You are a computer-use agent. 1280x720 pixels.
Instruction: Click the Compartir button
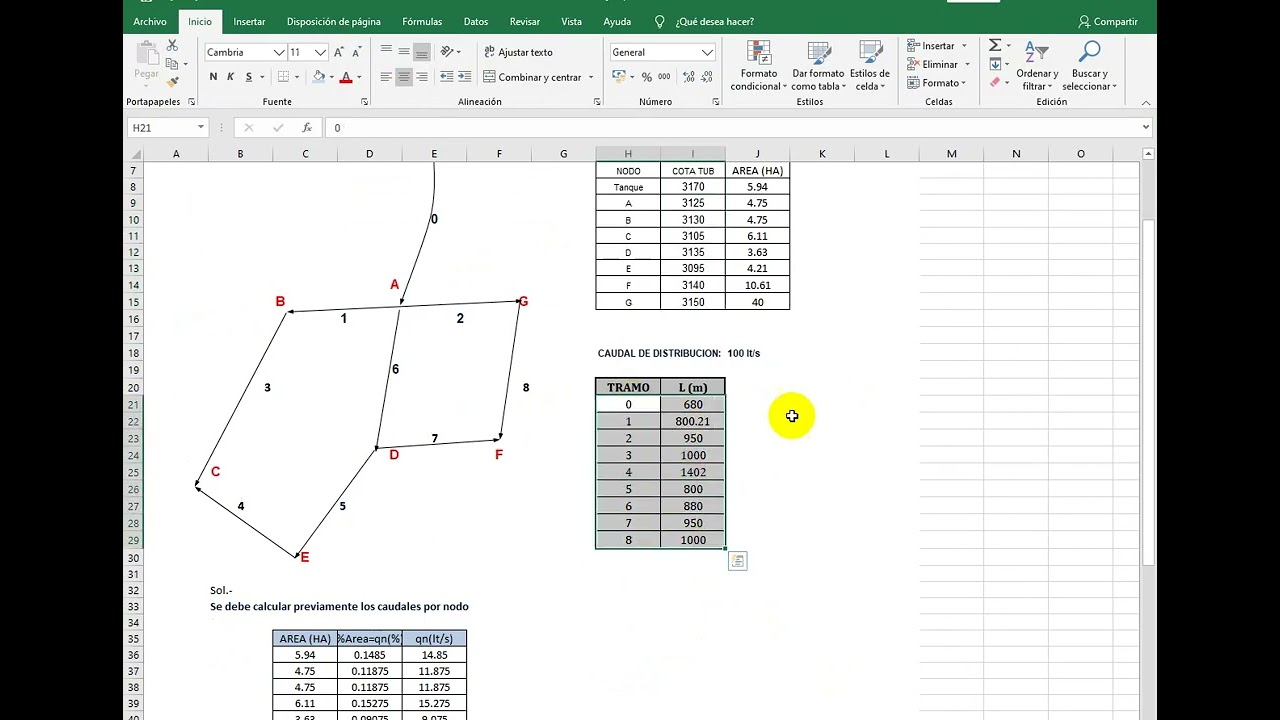[1108, 21]
